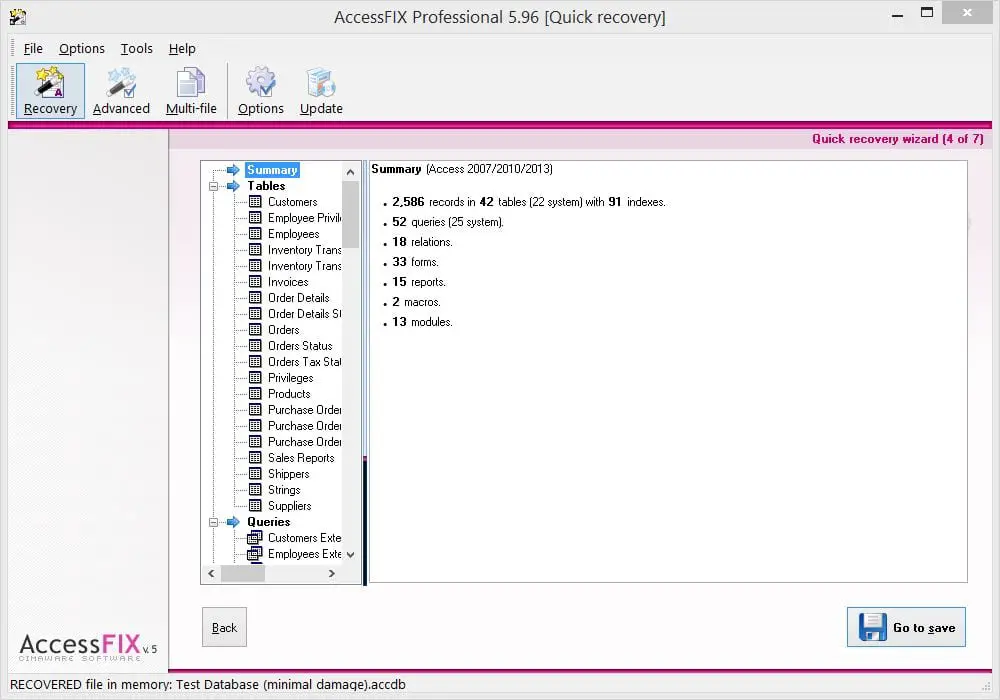The height and width of the screenshot is (700, 1000).
Task: Click the horizontal scrollbar thumb of the tree
Action: 243,573
